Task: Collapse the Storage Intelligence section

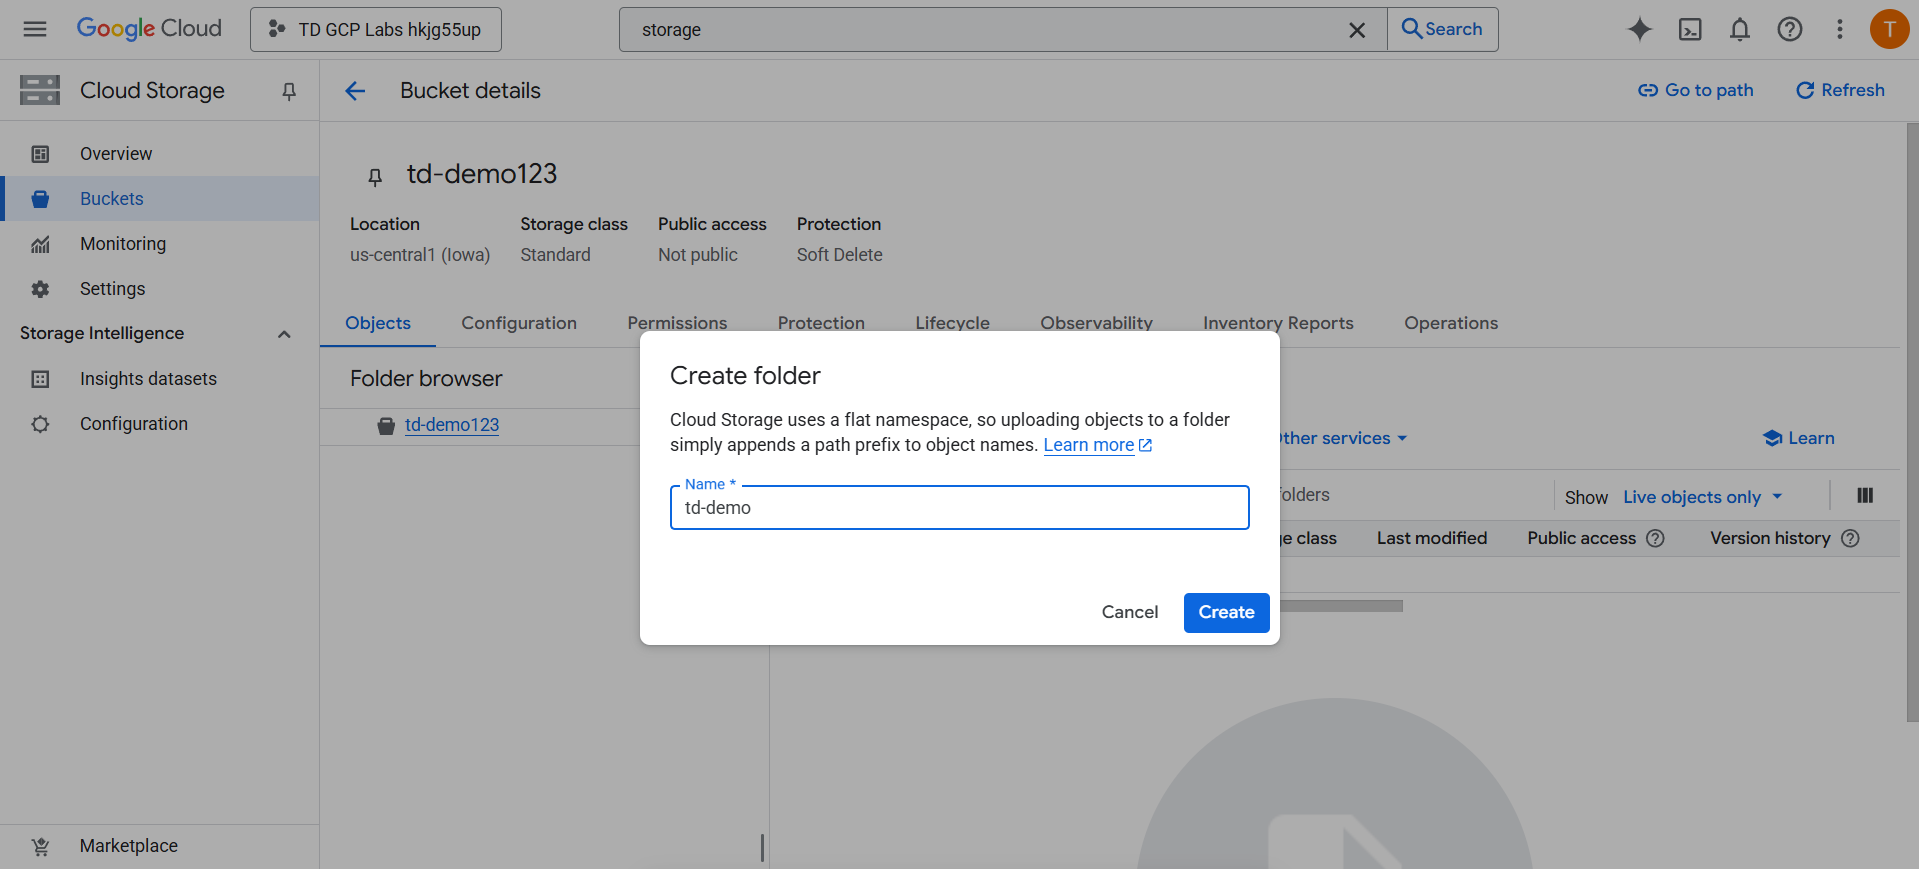Action: (284, 334)
